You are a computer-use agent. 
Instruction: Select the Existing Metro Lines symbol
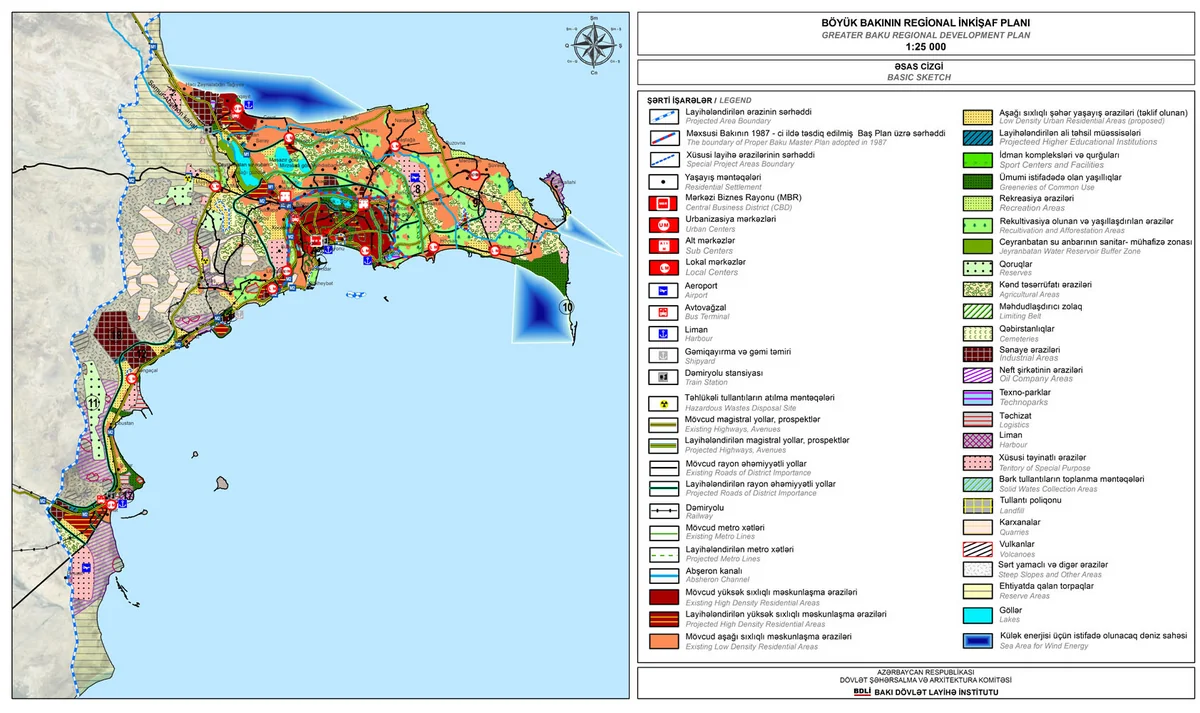click(663, 532)
